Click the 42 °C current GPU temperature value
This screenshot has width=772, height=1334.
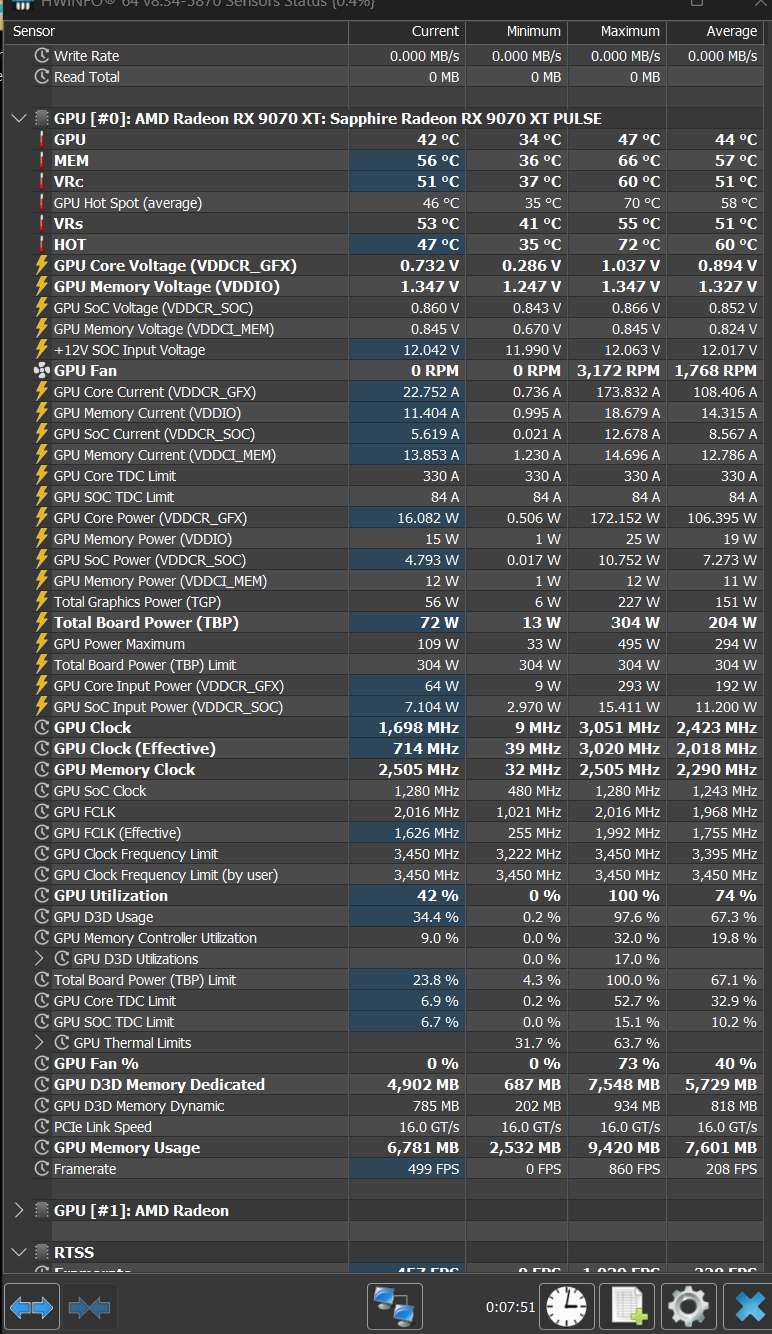(x=438, y=140)
